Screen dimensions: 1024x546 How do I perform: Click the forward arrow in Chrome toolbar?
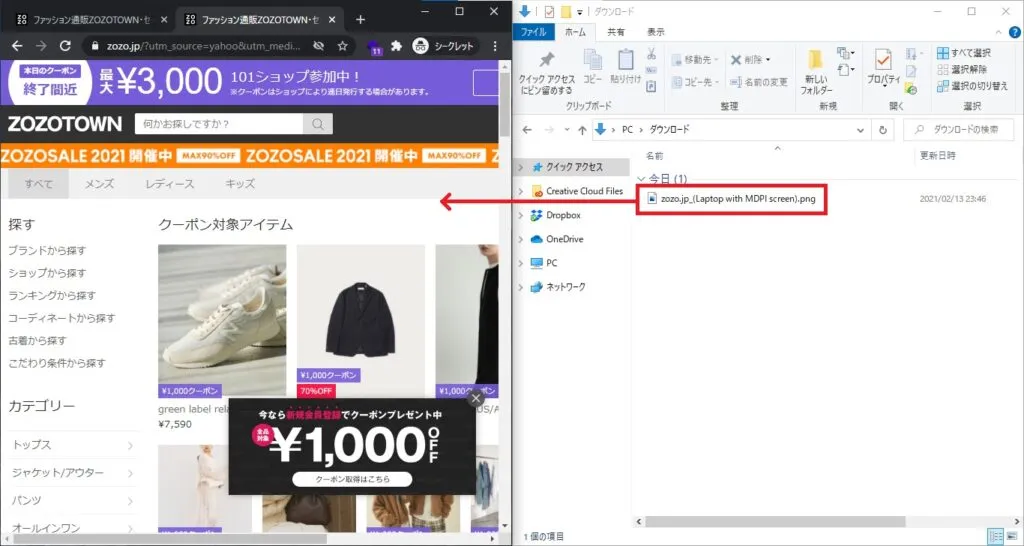pos(40,46)
